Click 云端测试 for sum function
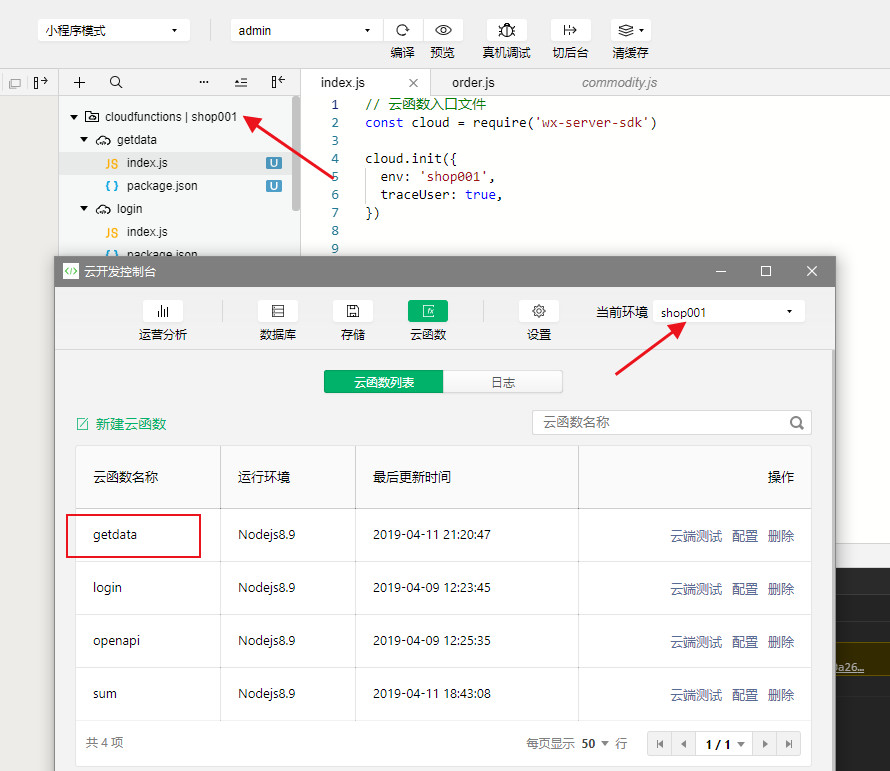The height and width of the screenshot is (771, 890). [x=696, y=695]
